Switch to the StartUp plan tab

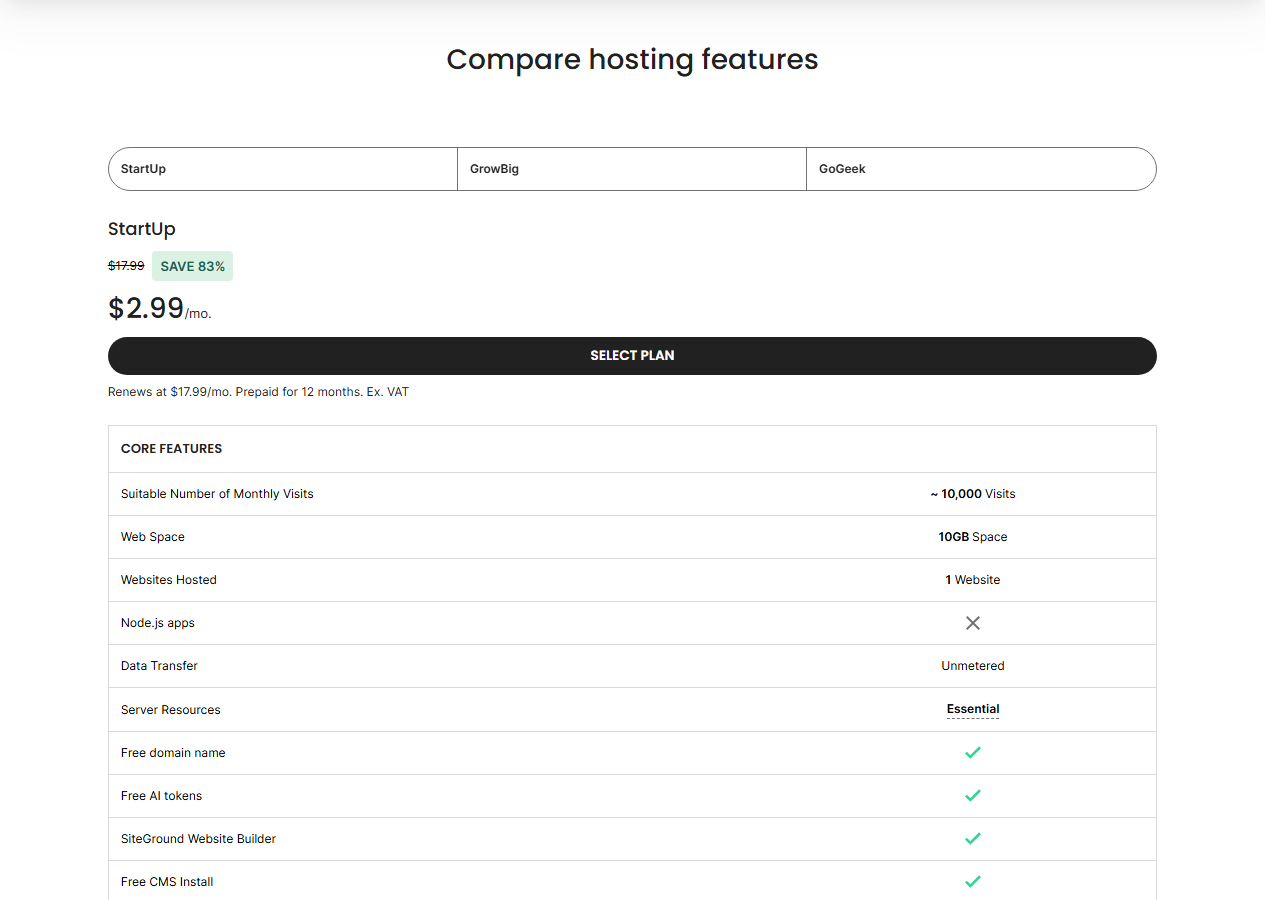pos(283,169)
